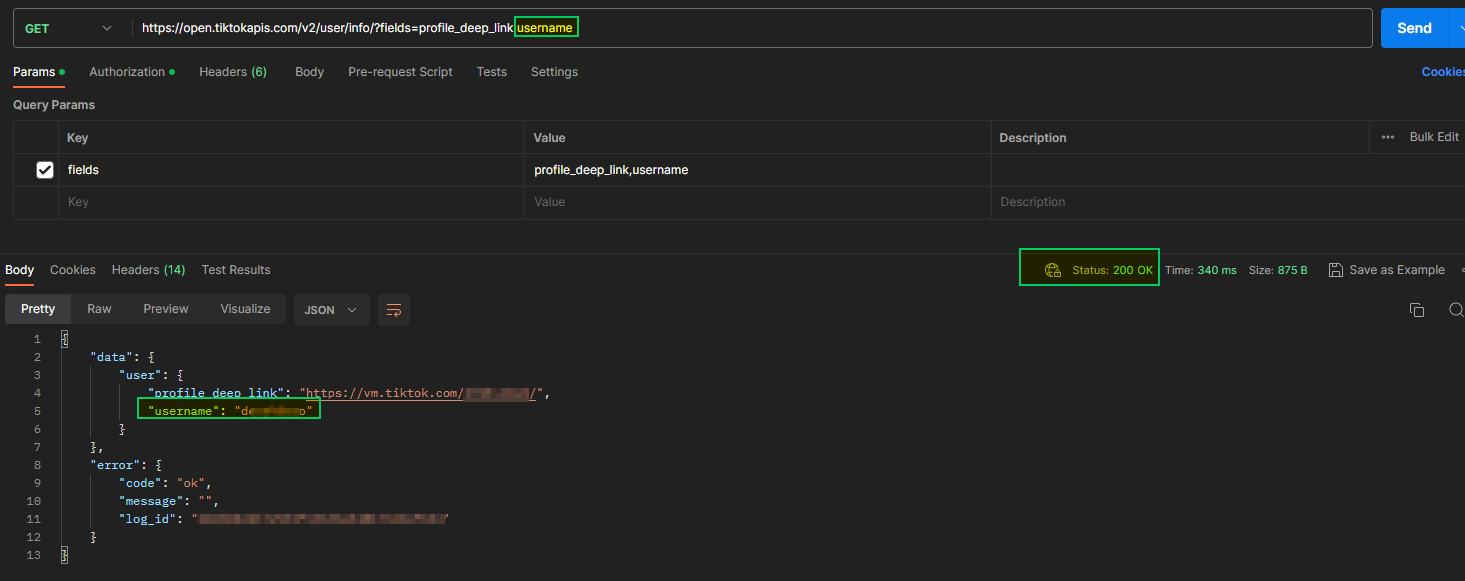
Task: Uncheck the fields parameter checkbox
Action: point(45,170)
